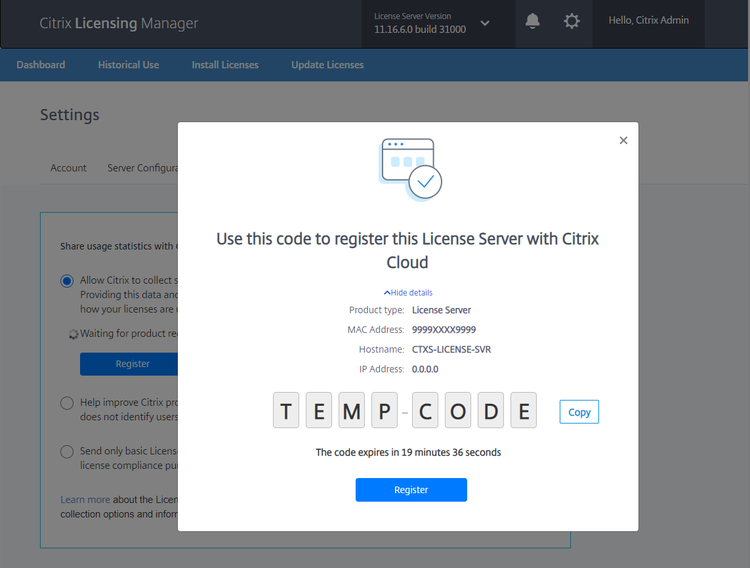
Task: Click the Settings page heading
Action: point(70,115)
